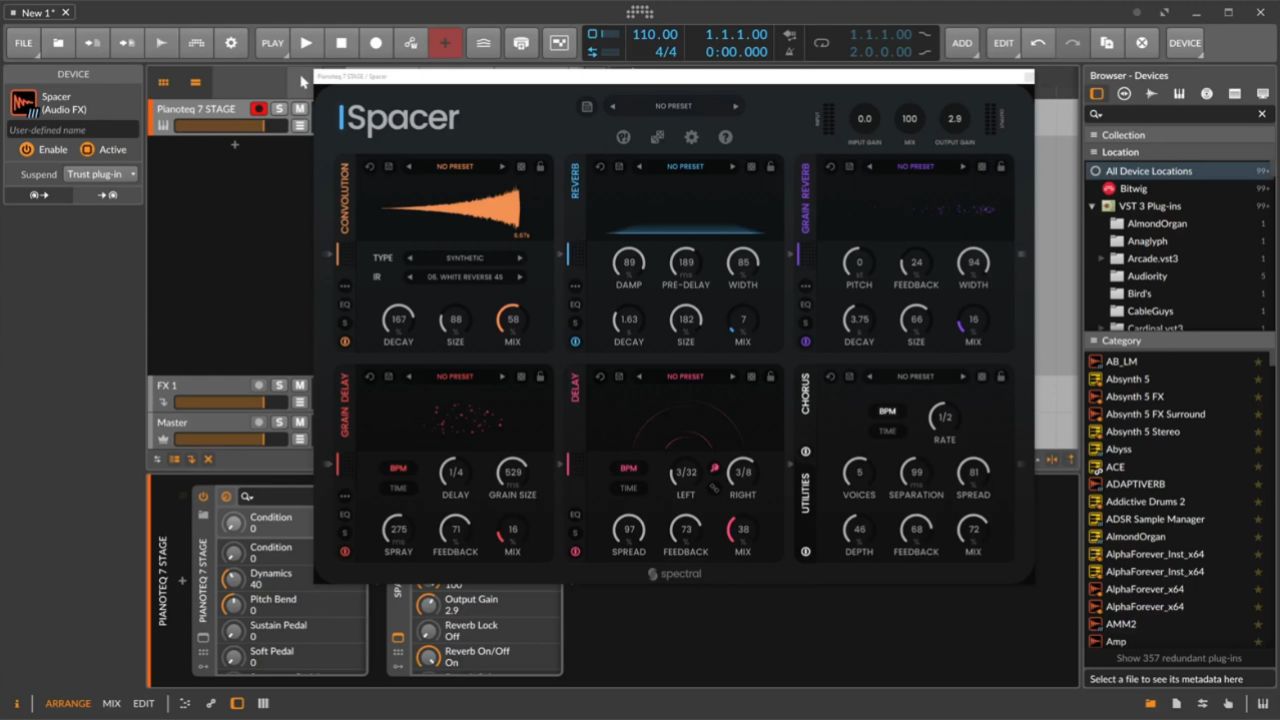Open Spacer's settings via its gear icon
Image resolution: width=1280 pixels, height=720 pixels.
(x=691, y=137)
